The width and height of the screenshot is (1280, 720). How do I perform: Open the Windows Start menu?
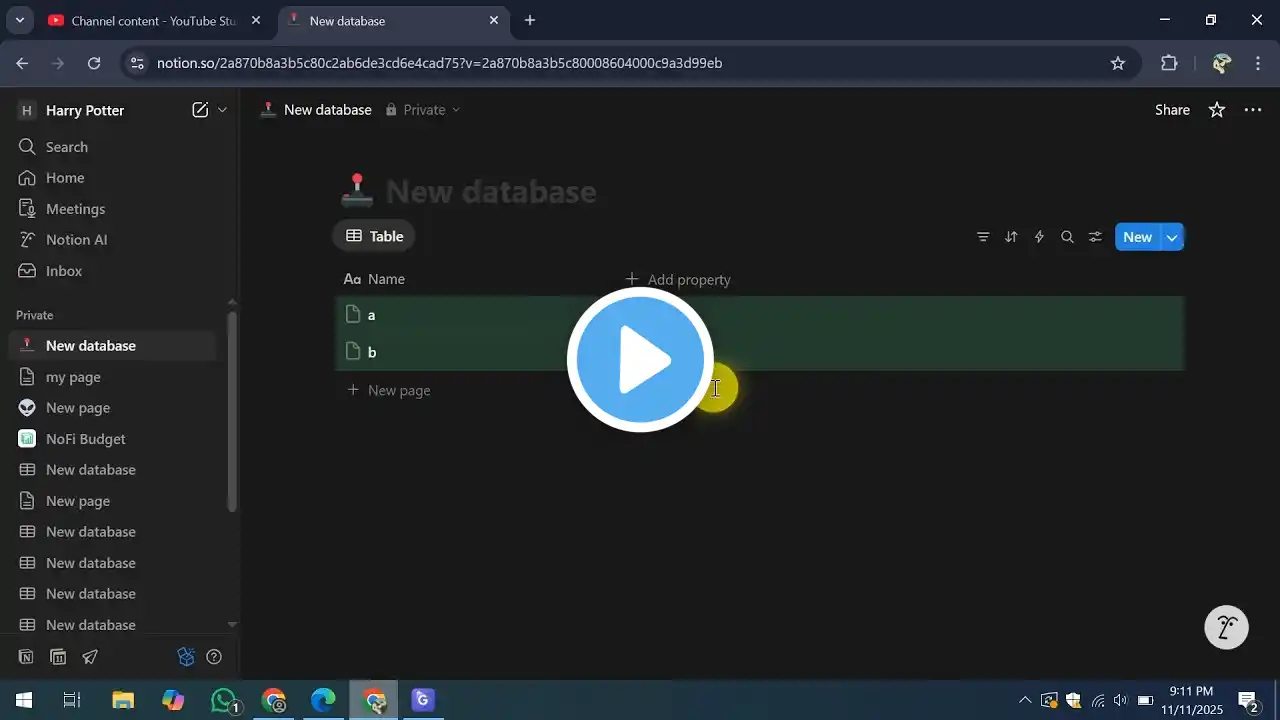24,700
